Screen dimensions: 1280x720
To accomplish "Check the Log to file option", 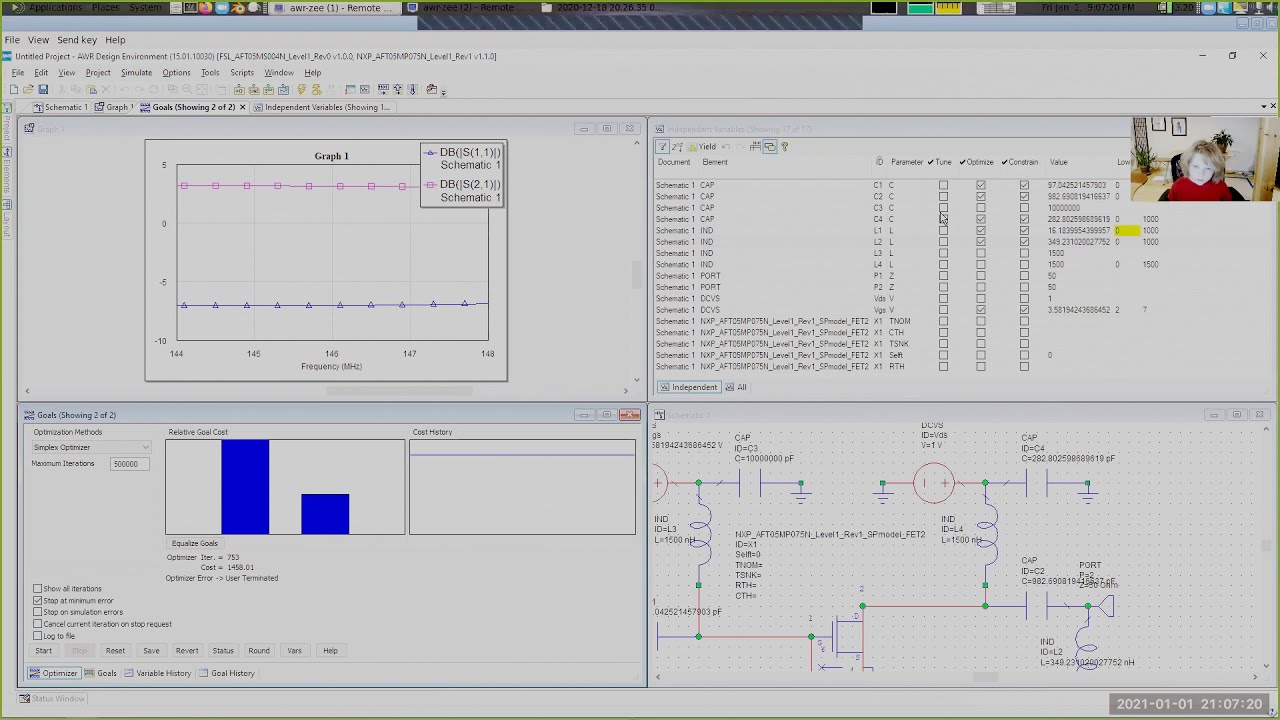I will pyautogui.click(x=38, y=636).
